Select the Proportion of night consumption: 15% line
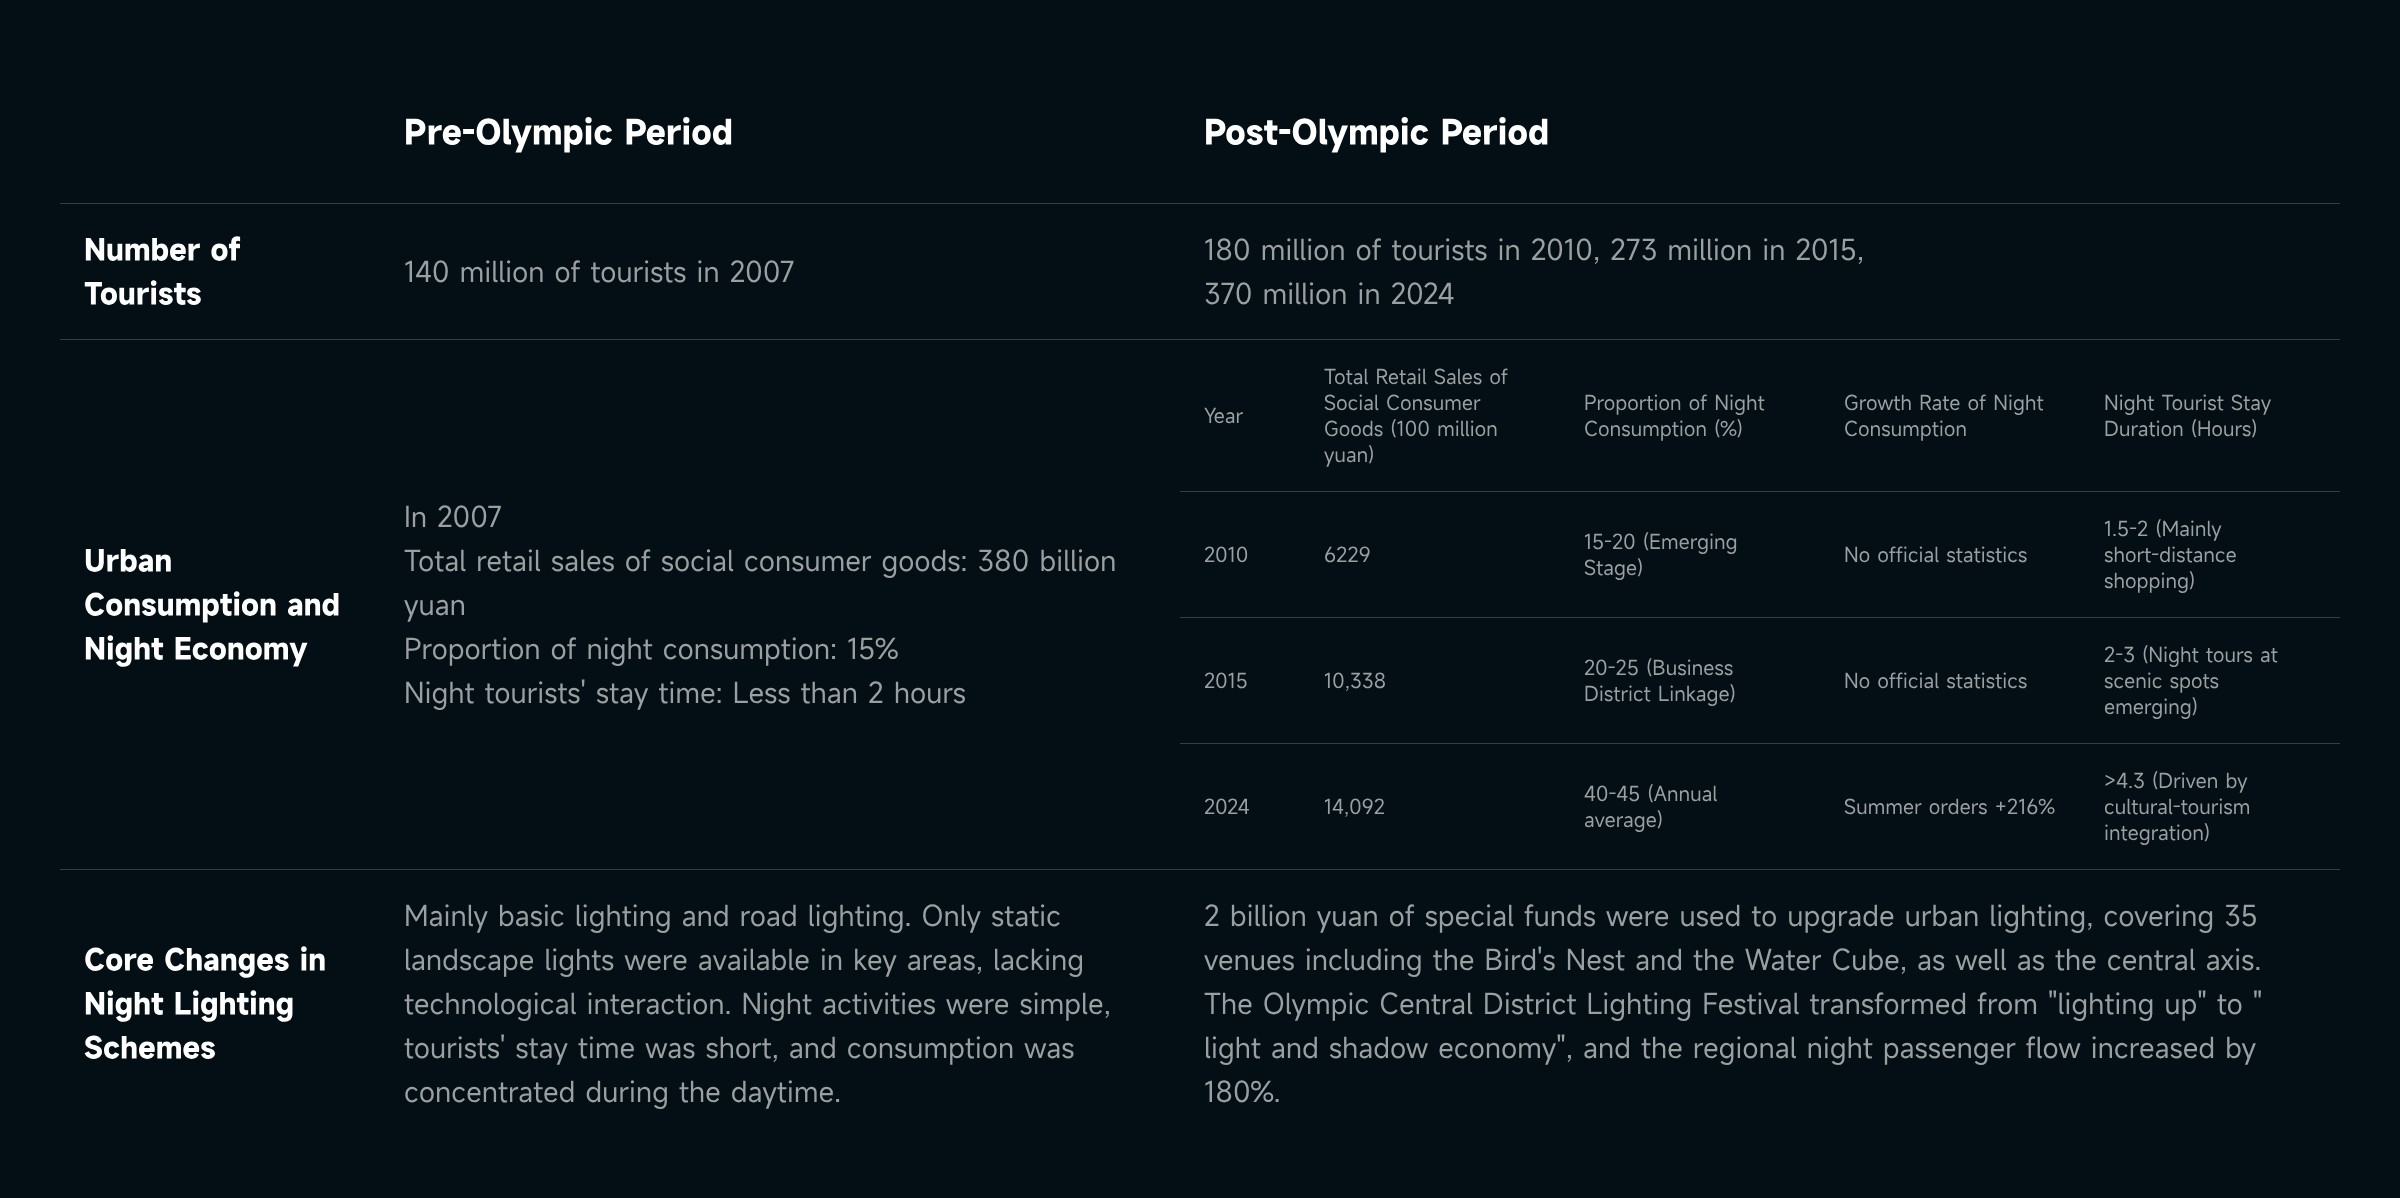 tap(650, 649)
